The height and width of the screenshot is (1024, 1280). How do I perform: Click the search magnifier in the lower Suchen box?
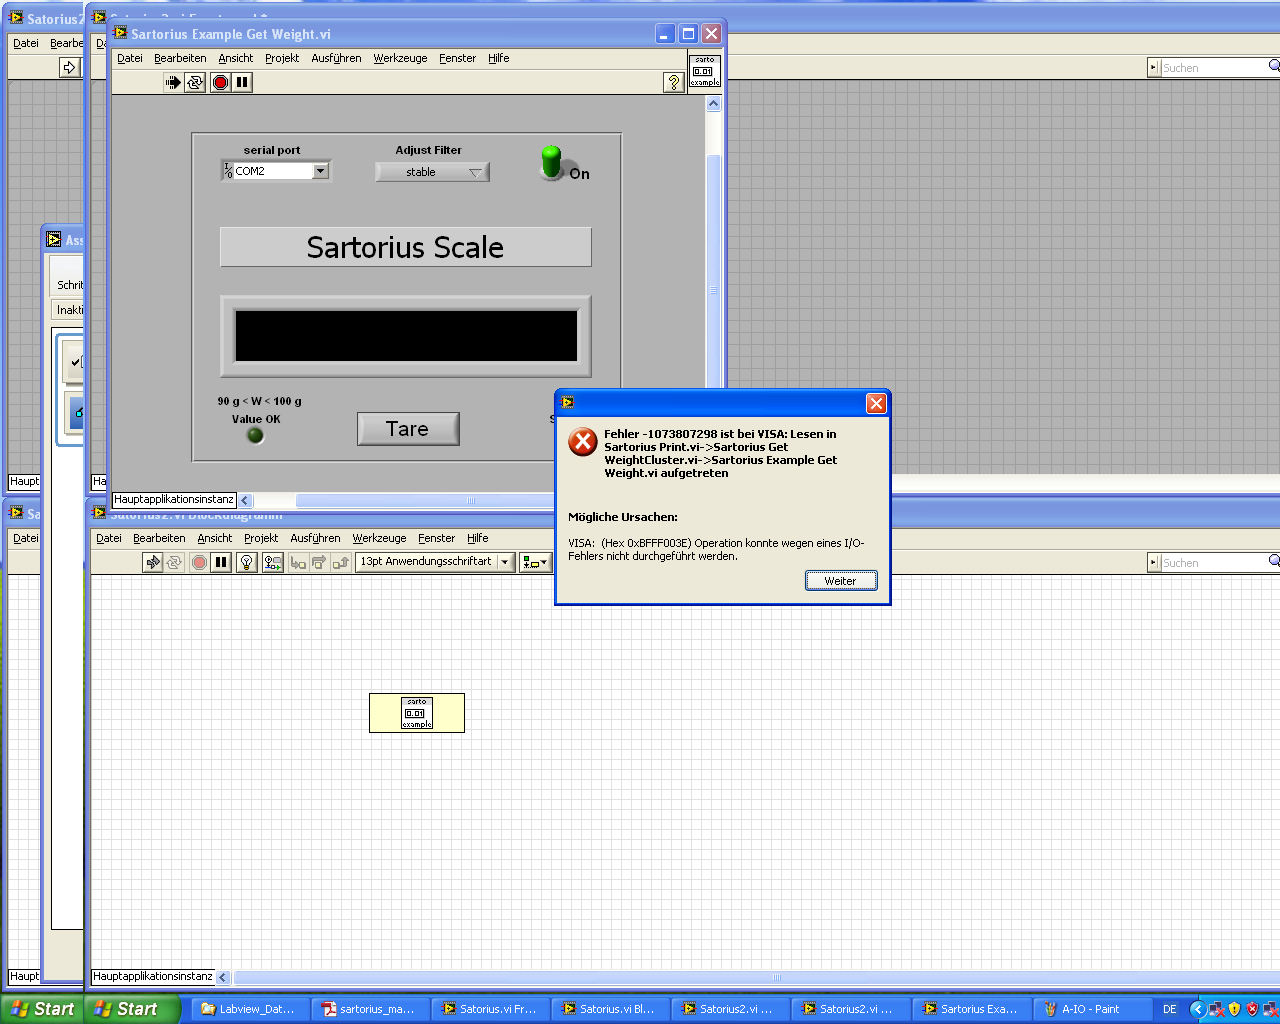click(1274, 561)
